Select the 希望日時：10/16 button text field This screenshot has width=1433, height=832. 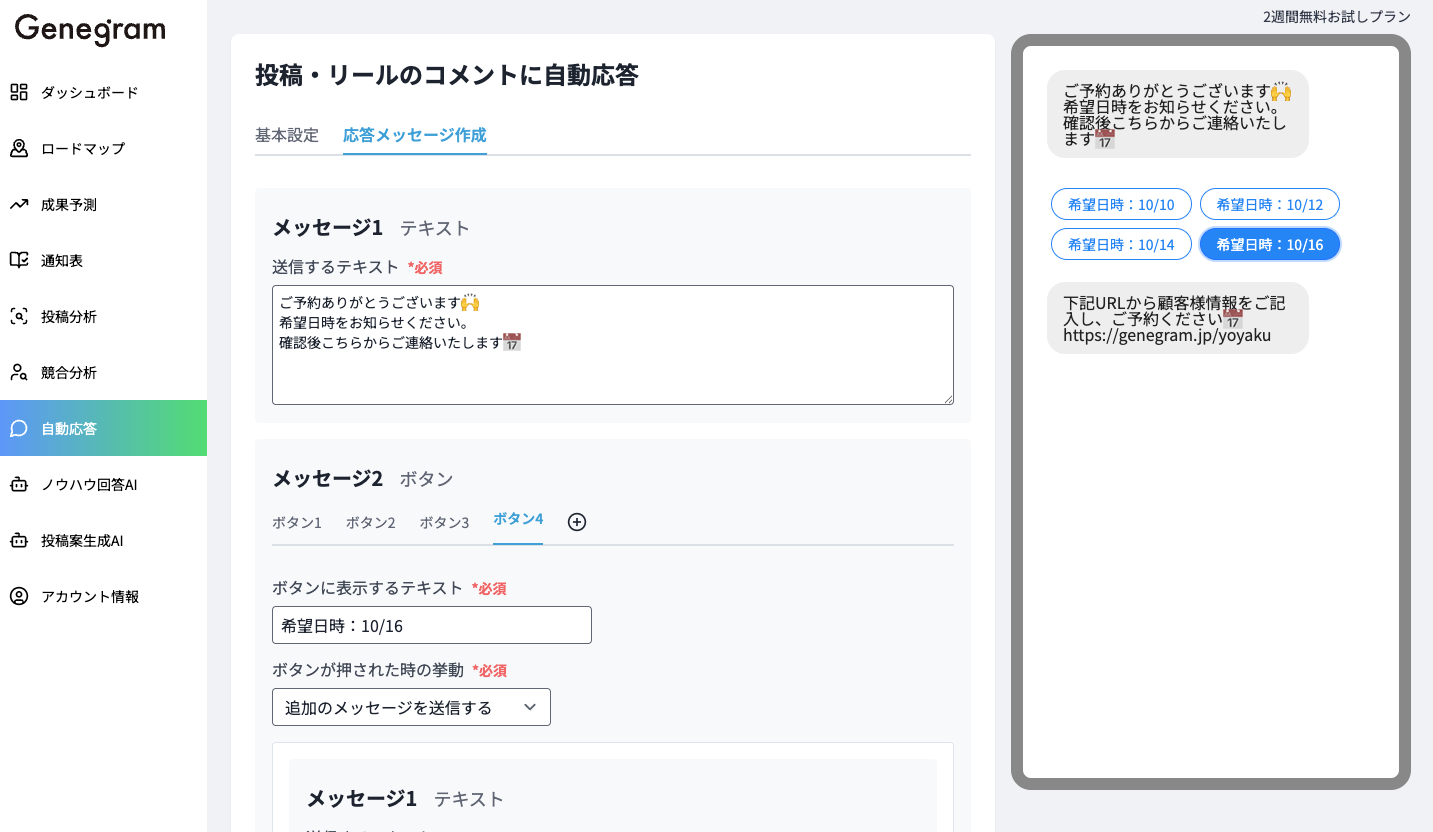[x=431, y=624]
